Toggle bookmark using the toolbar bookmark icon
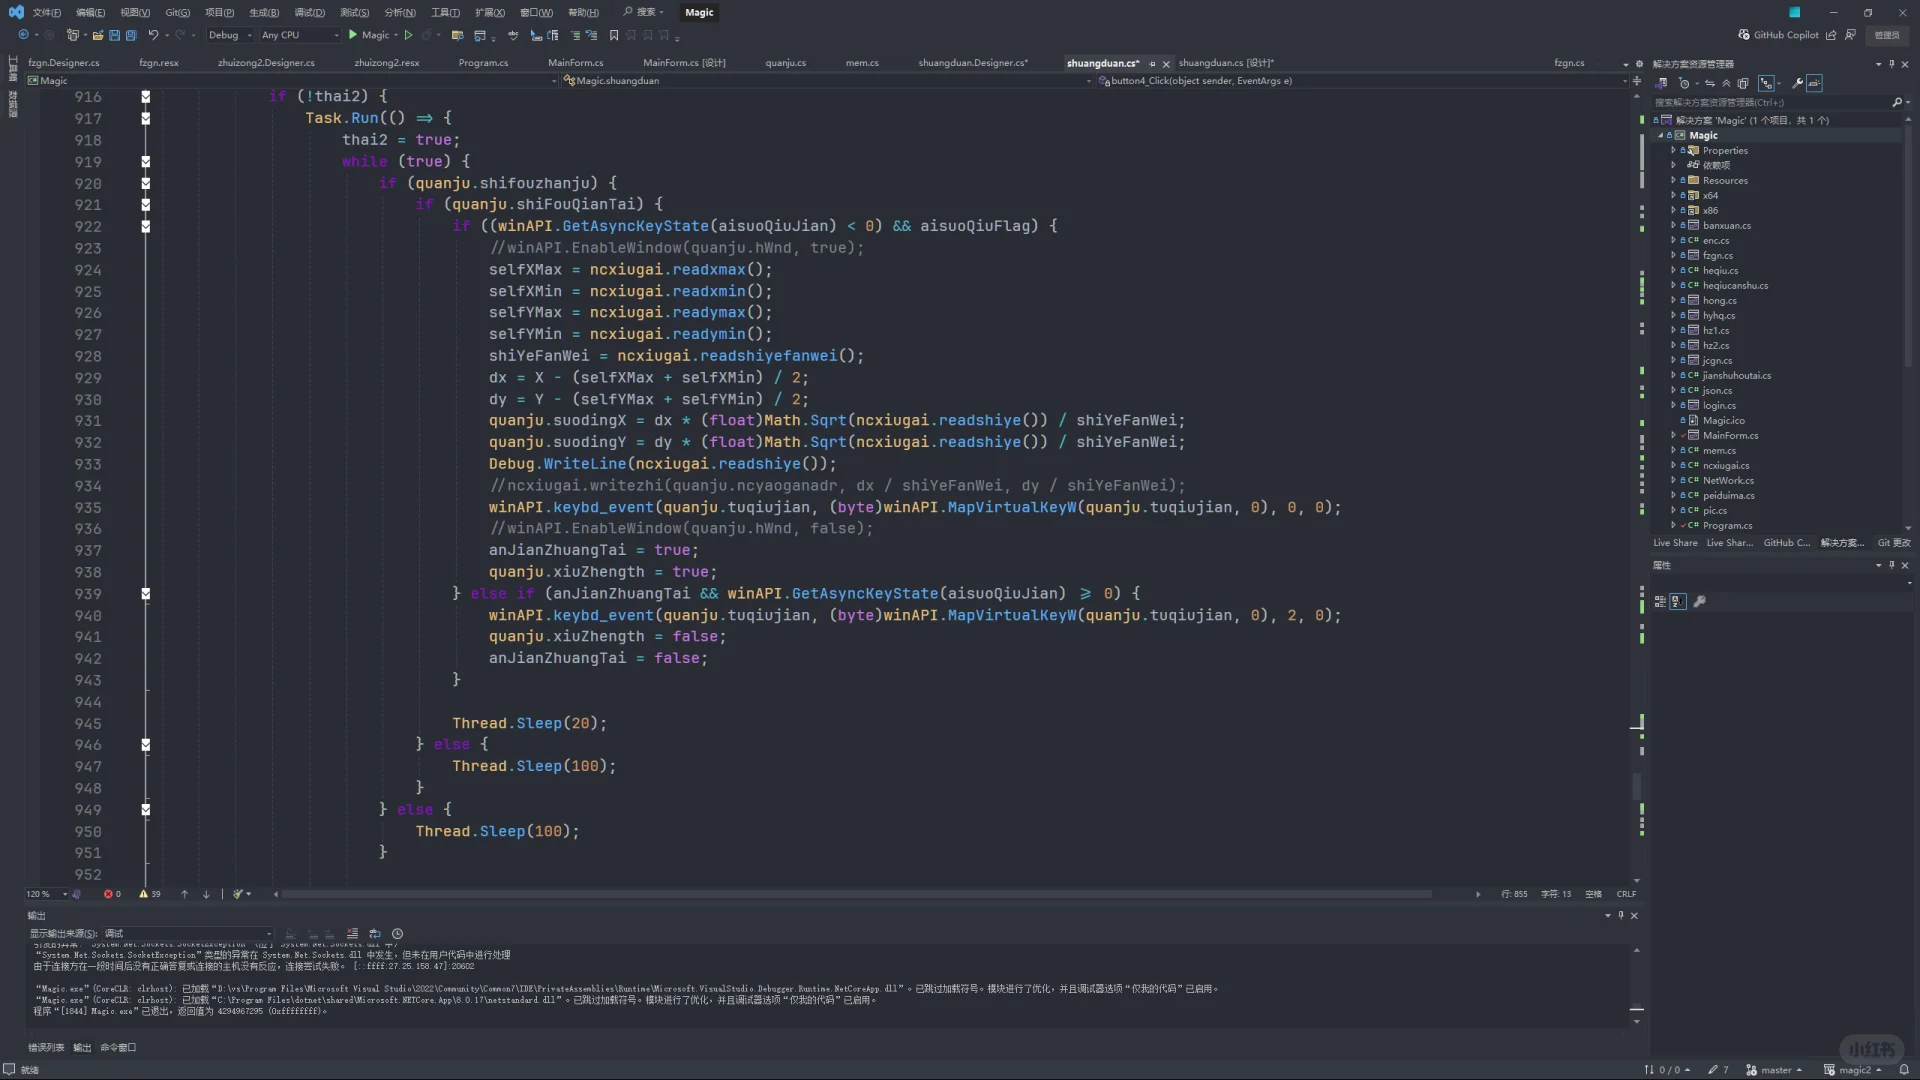1920x1080 pixels. point(614,35)
